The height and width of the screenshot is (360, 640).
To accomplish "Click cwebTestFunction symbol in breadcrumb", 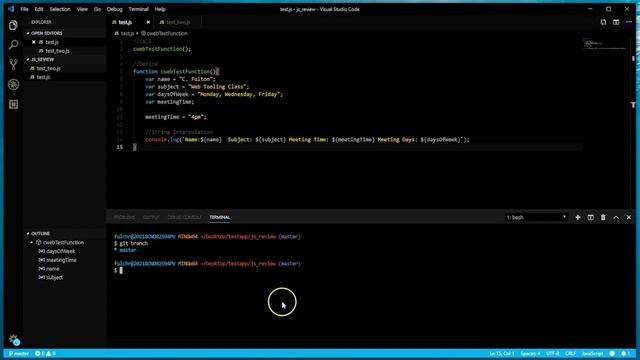I will [x=164, y=33].
